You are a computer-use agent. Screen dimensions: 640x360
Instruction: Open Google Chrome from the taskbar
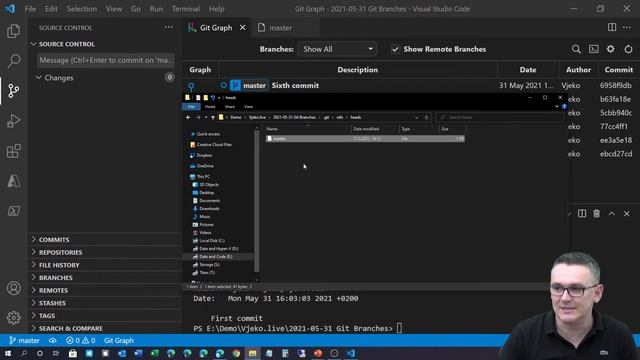[x=236, y=353]
